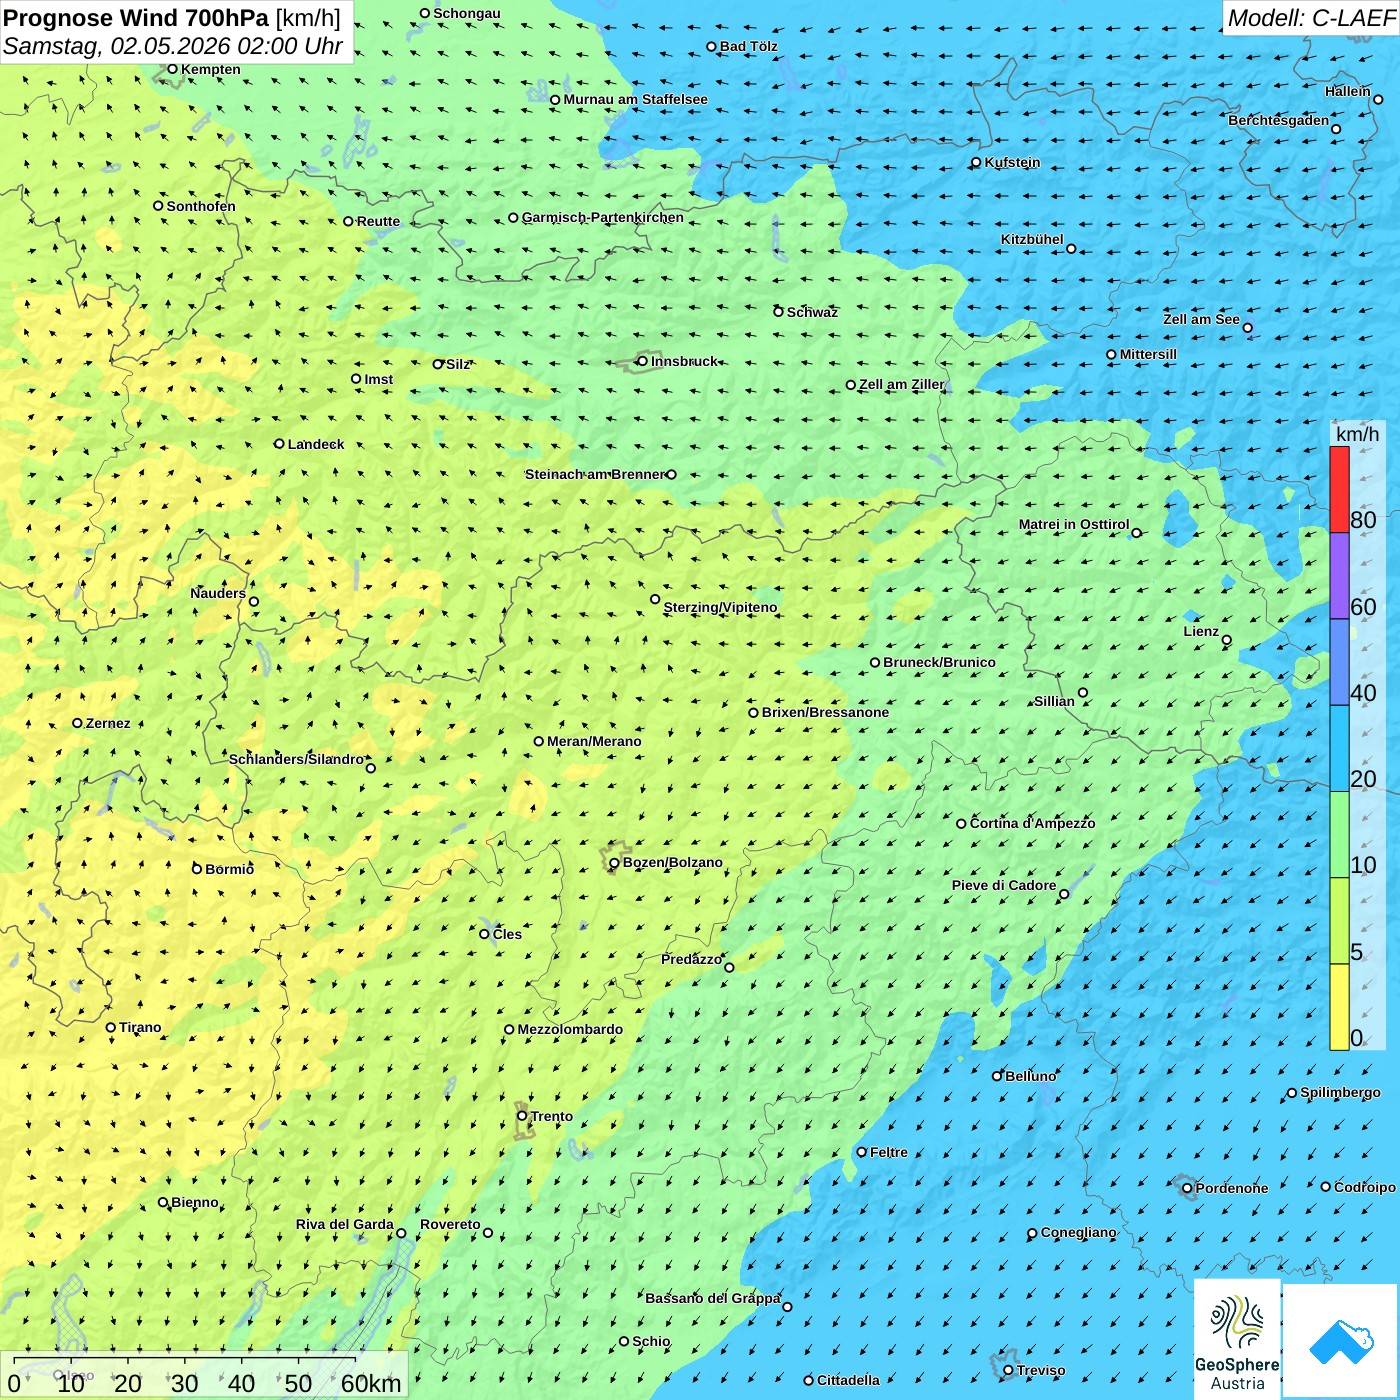The image size is (1400, 1400).
Task: Click the Kufstein city marker dot
Action: point(976,162)
